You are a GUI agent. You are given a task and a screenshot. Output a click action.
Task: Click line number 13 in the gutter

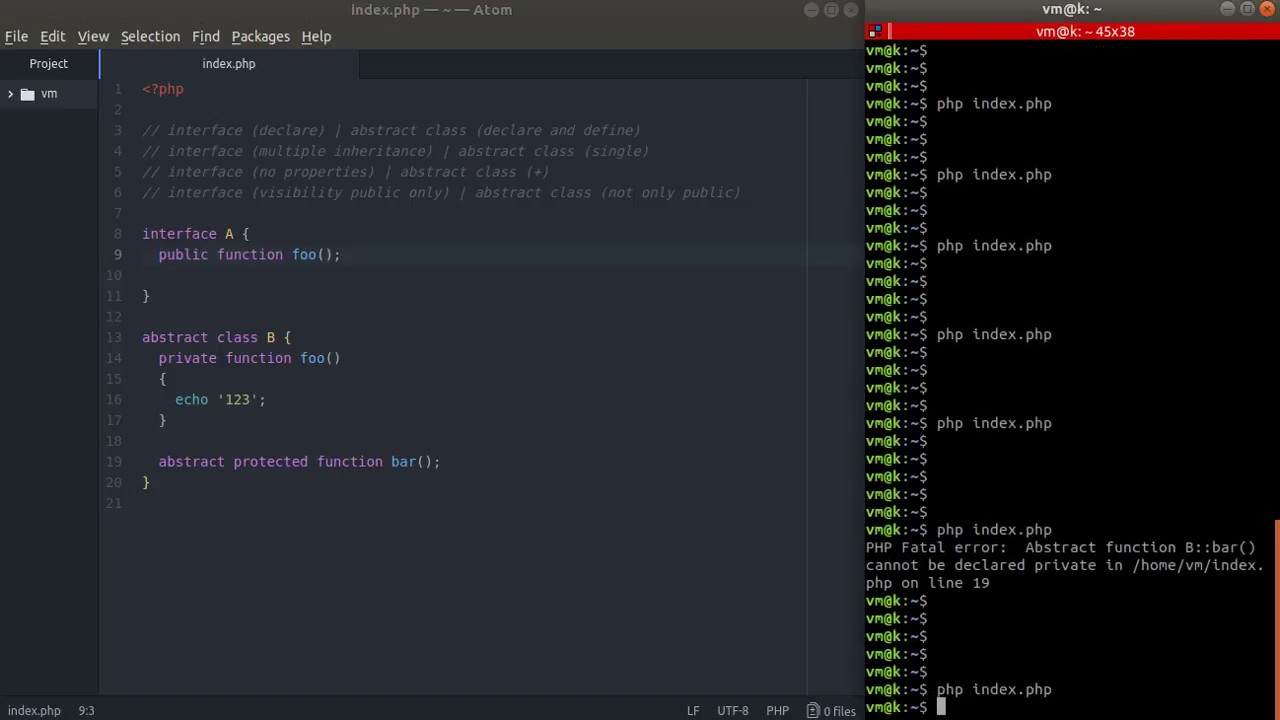(x=114, y=338)
